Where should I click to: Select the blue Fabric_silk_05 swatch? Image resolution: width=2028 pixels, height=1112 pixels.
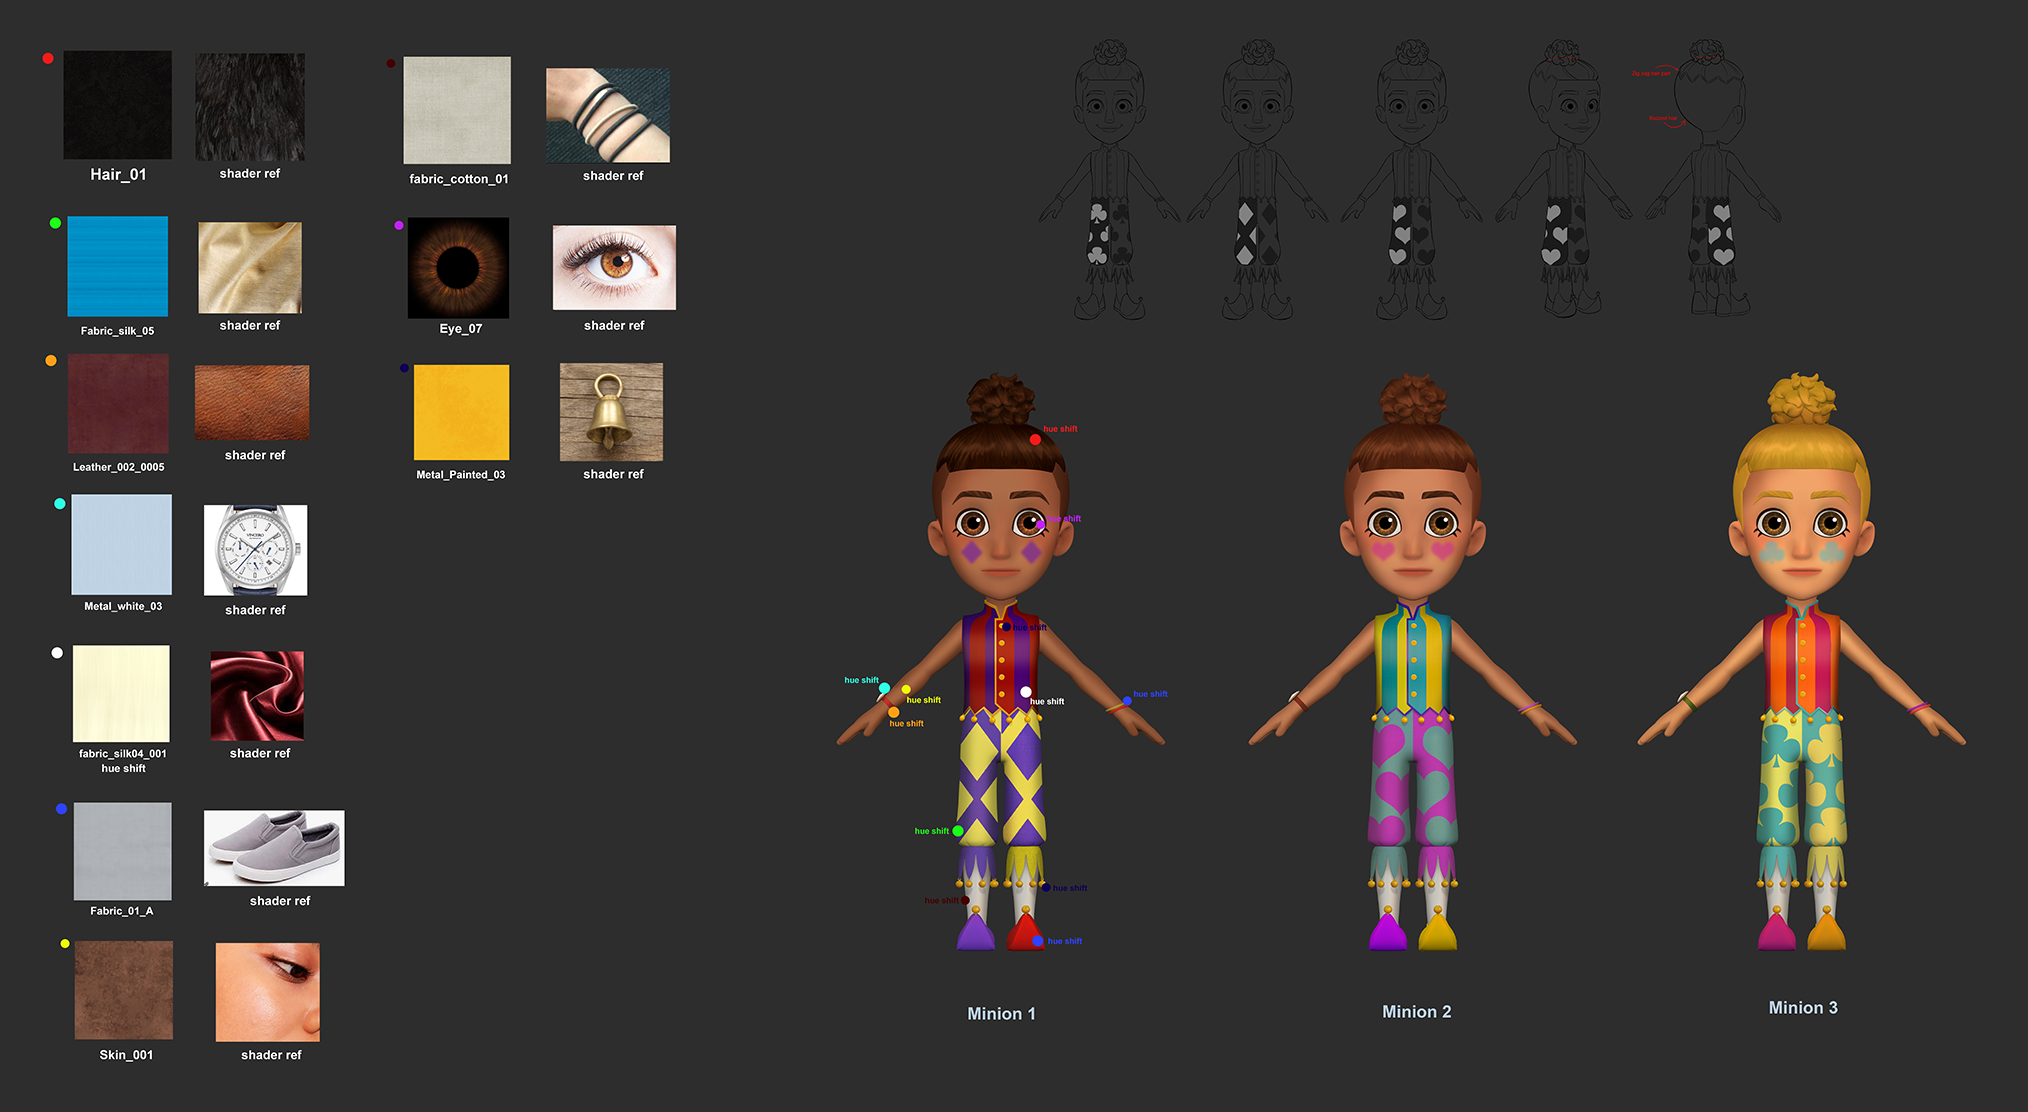pyautogui.click(x=117, y=266)
